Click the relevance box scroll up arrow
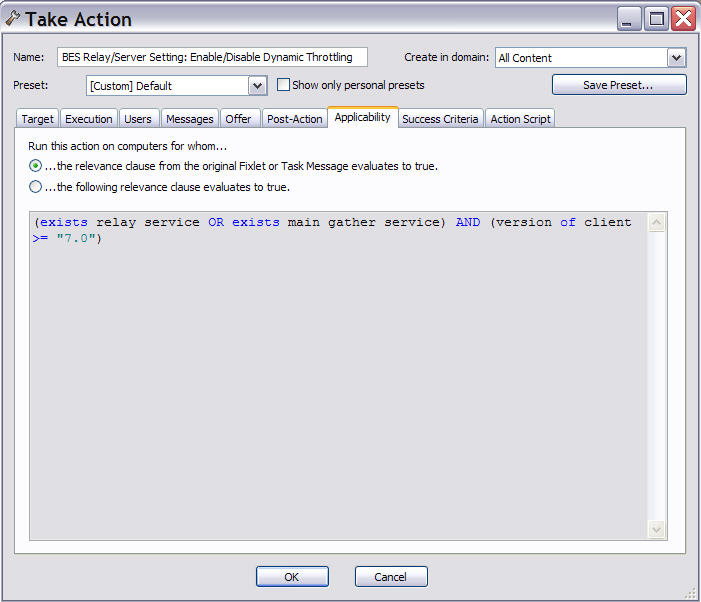The width and height of the screenshot is (701, 602). (656, 222)
